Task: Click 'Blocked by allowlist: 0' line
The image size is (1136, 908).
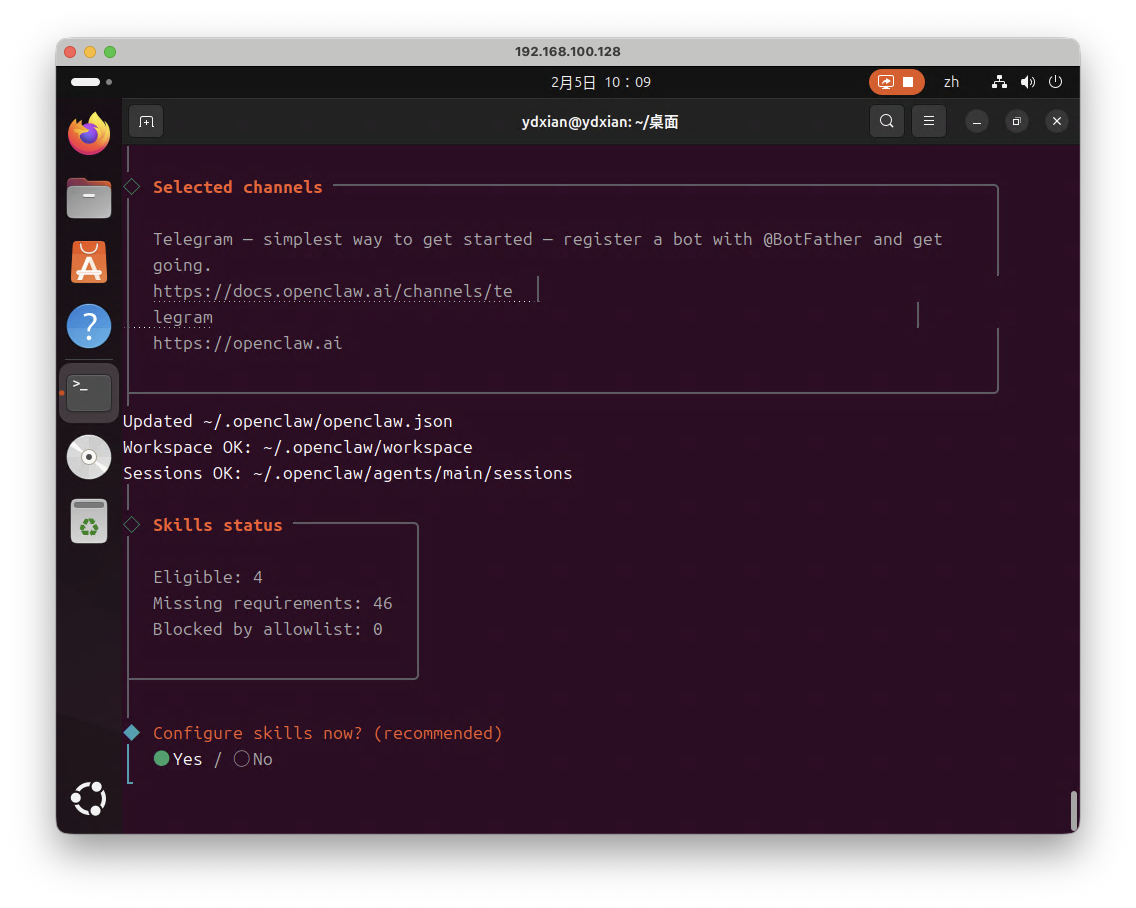Action: point(267,629)
